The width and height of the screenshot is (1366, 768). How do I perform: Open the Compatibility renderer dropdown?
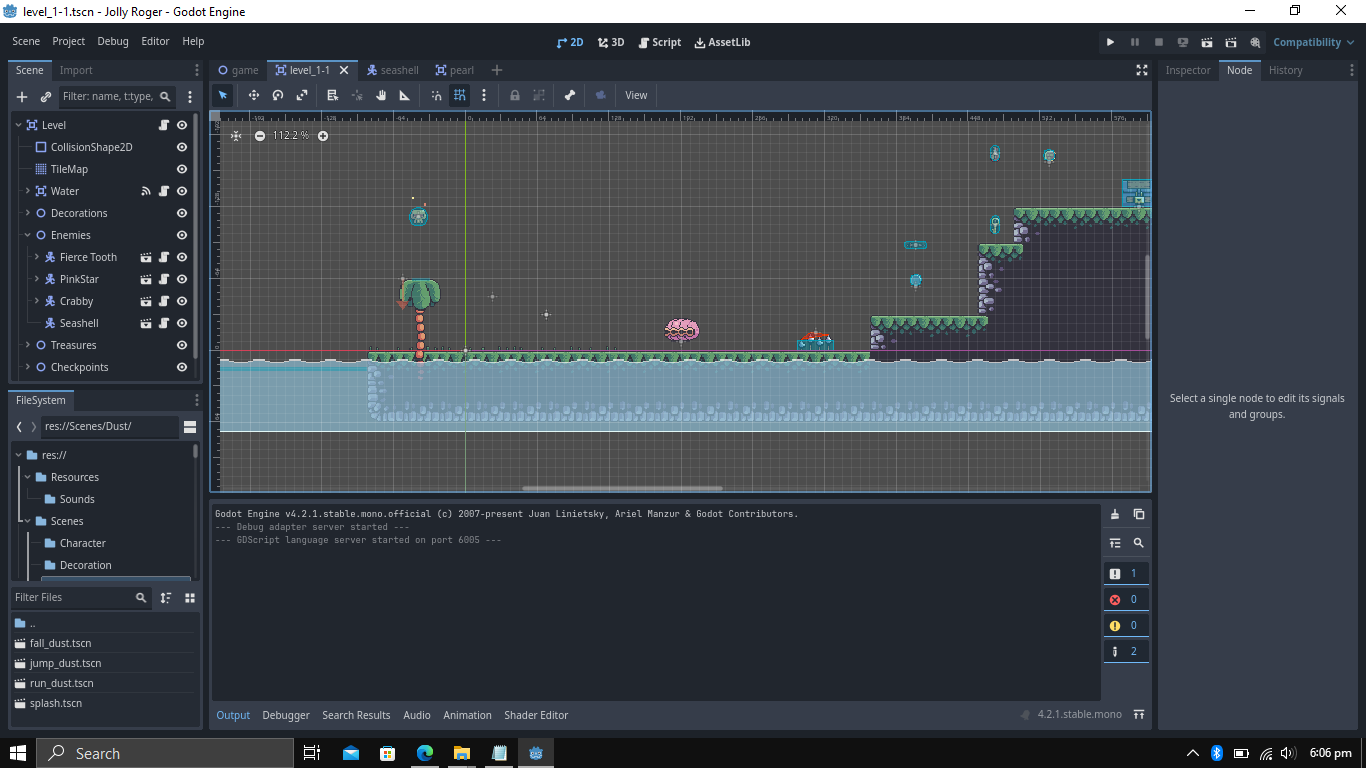[x=1313, y=42]
